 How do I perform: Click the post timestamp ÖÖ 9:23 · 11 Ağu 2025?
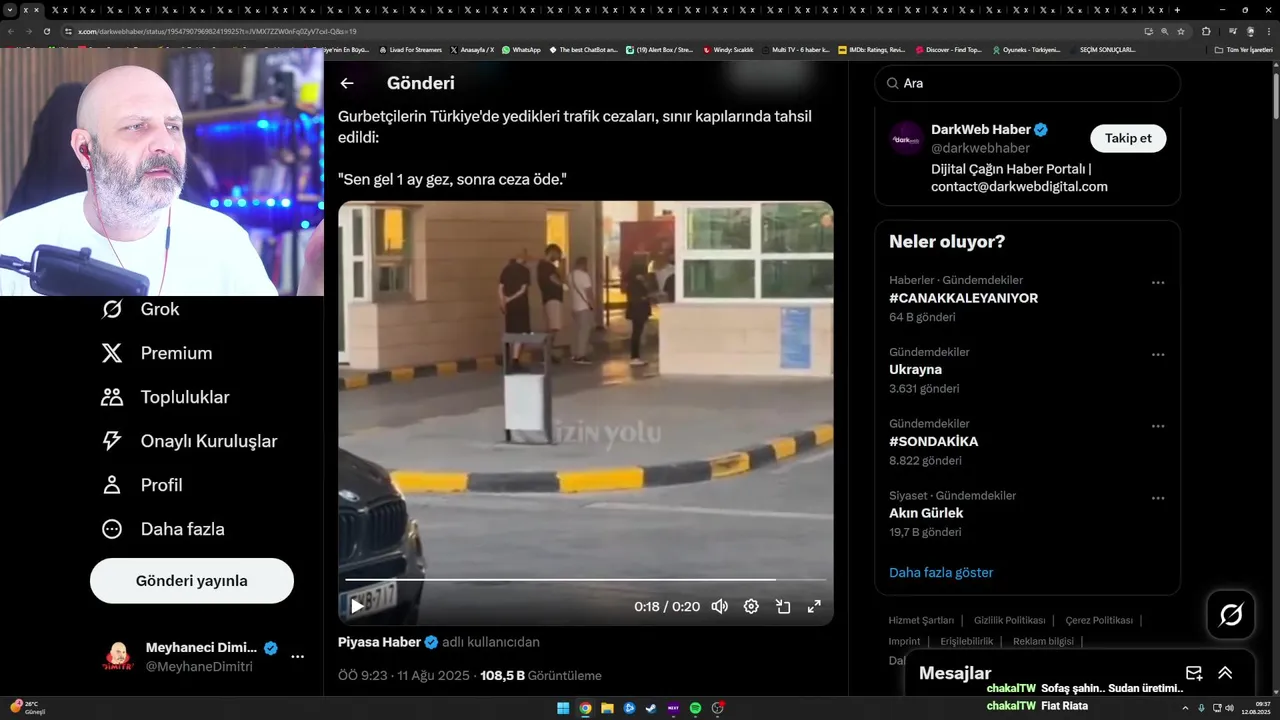[403, 675]
